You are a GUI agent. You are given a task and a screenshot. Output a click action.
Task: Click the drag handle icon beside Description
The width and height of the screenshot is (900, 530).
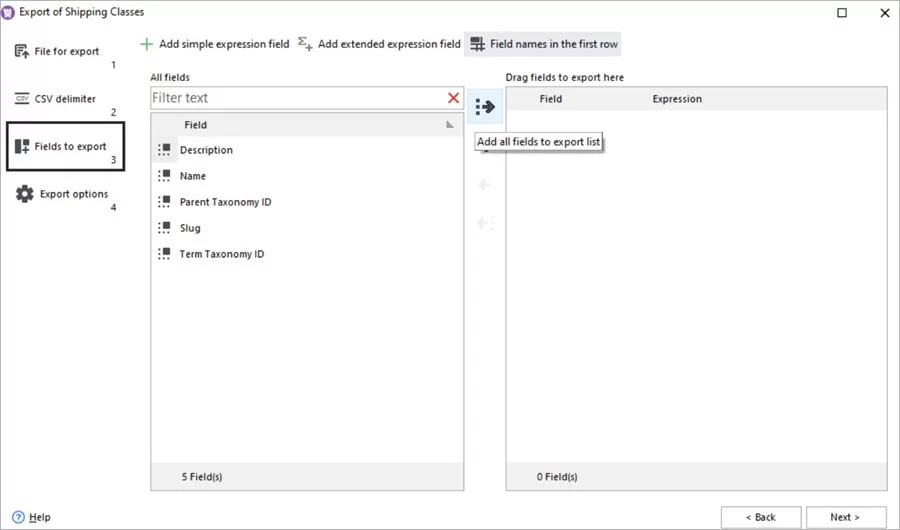click(x=165, y=150)
